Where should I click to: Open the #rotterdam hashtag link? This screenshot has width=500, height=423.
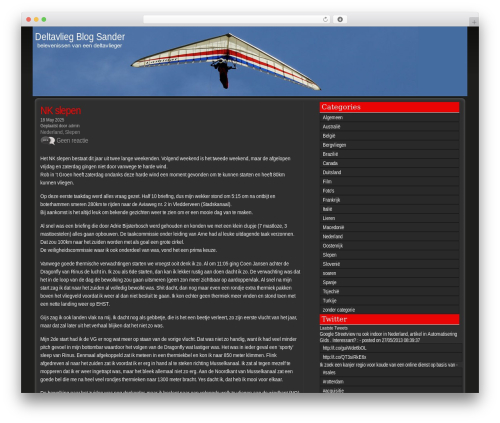[333, 382]
